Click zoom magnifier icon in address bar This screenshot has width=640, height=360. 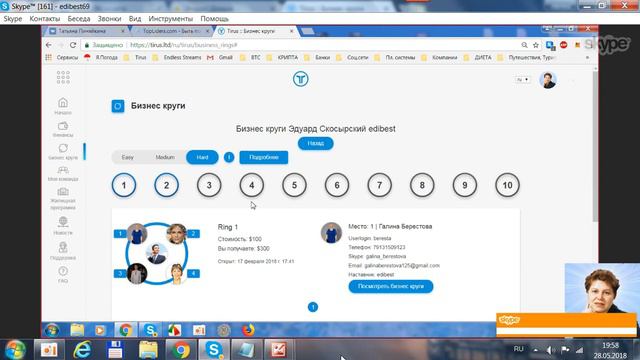pos(524,45)
